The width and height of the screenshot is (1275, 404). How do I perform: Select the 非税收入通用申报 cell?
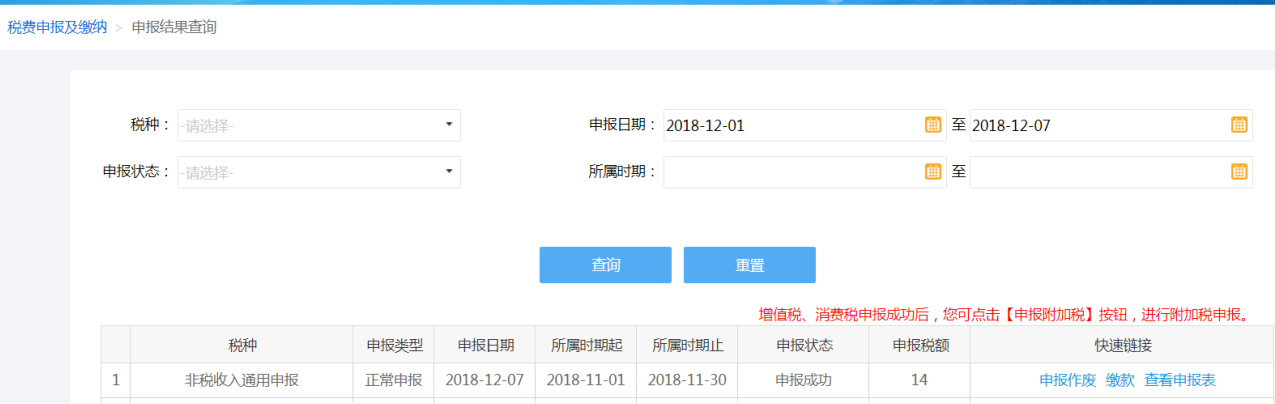[242, 380]
